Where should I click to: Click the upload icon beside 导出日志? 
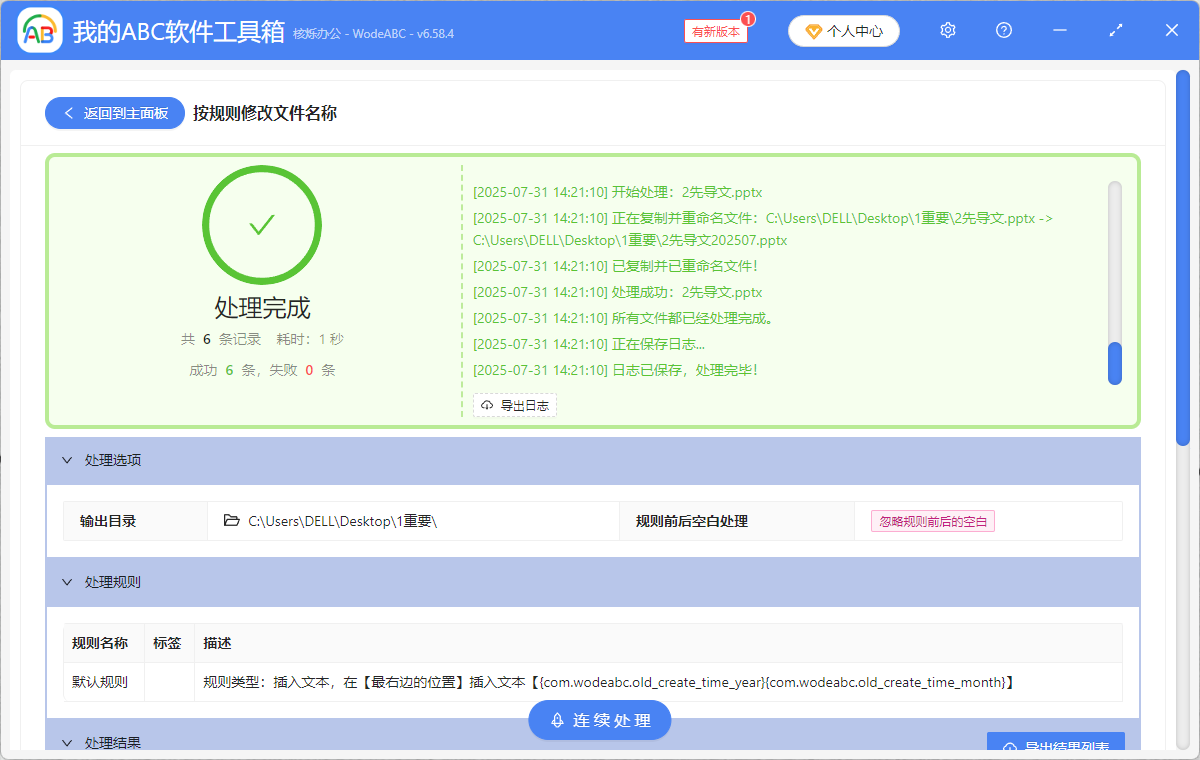point(488,405)
